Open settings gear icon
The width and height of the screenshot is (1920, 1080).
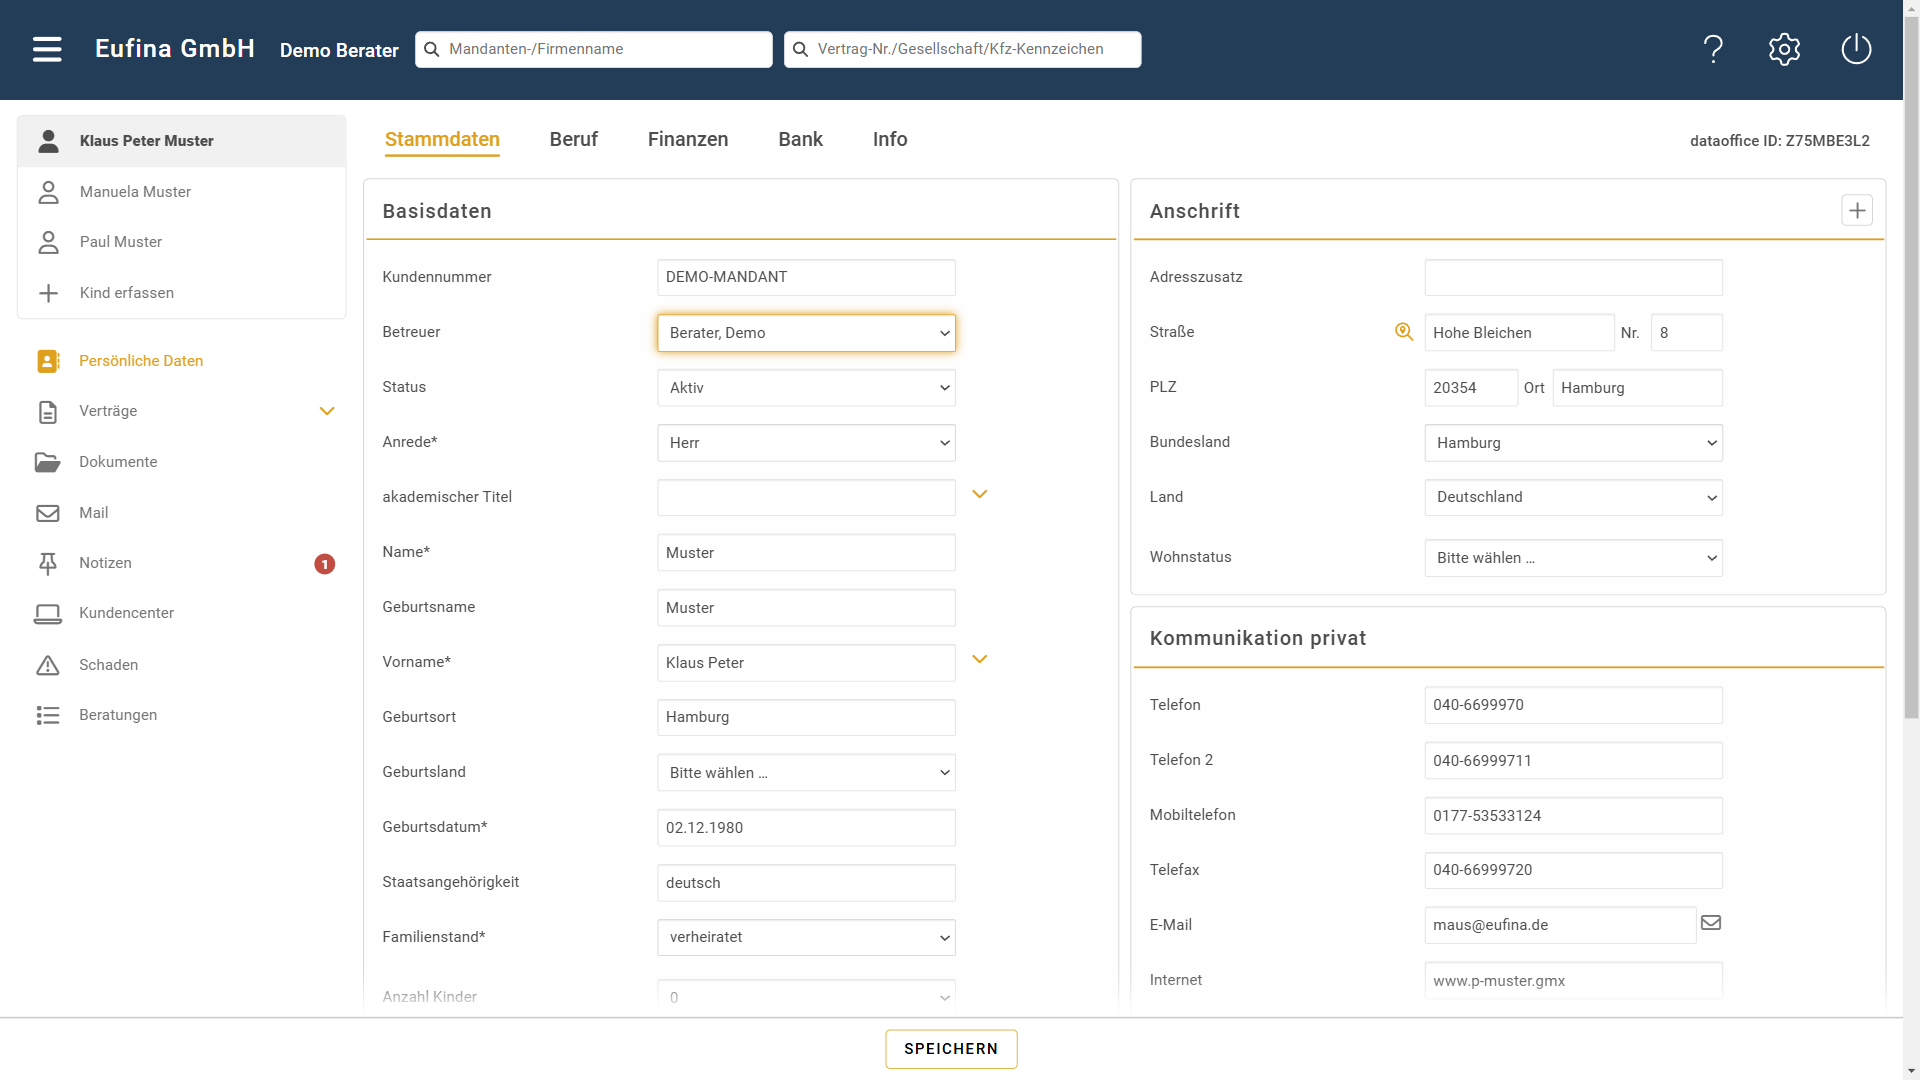pyautogui.click(x=1784, y=49)
